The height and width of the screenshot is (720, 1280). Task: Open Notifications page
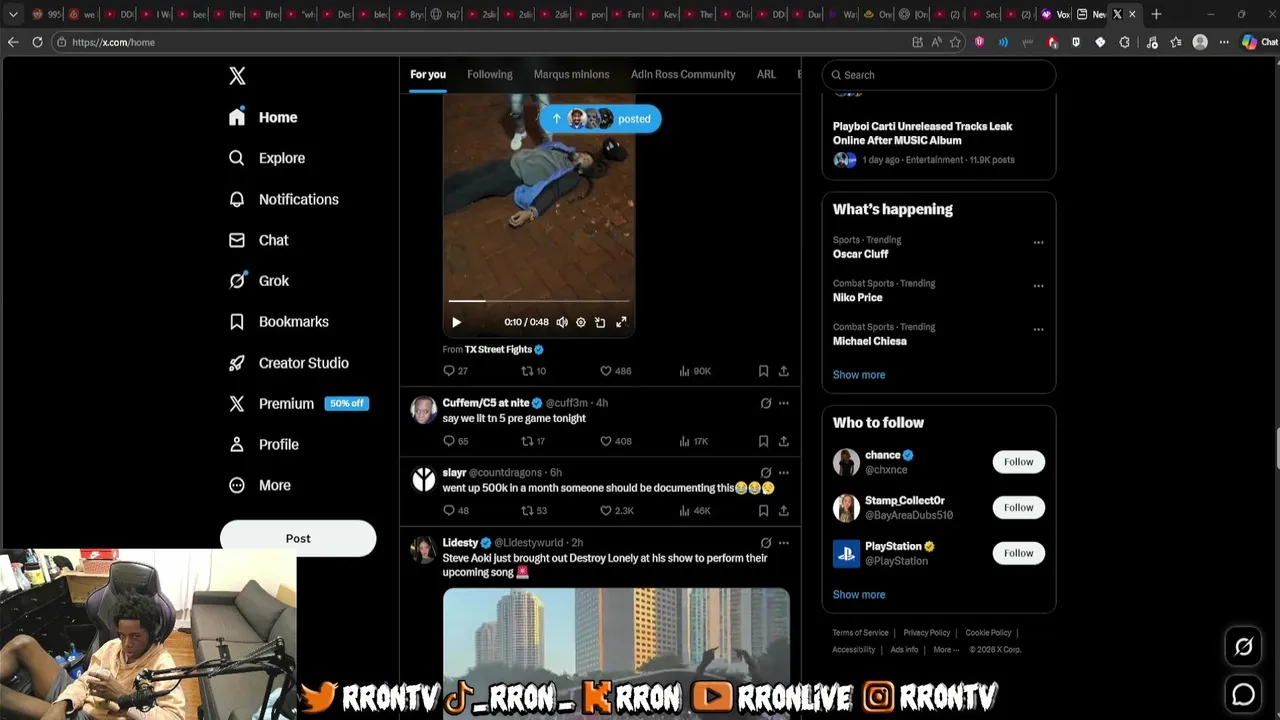pyautogui.click(x=284, y=199)
